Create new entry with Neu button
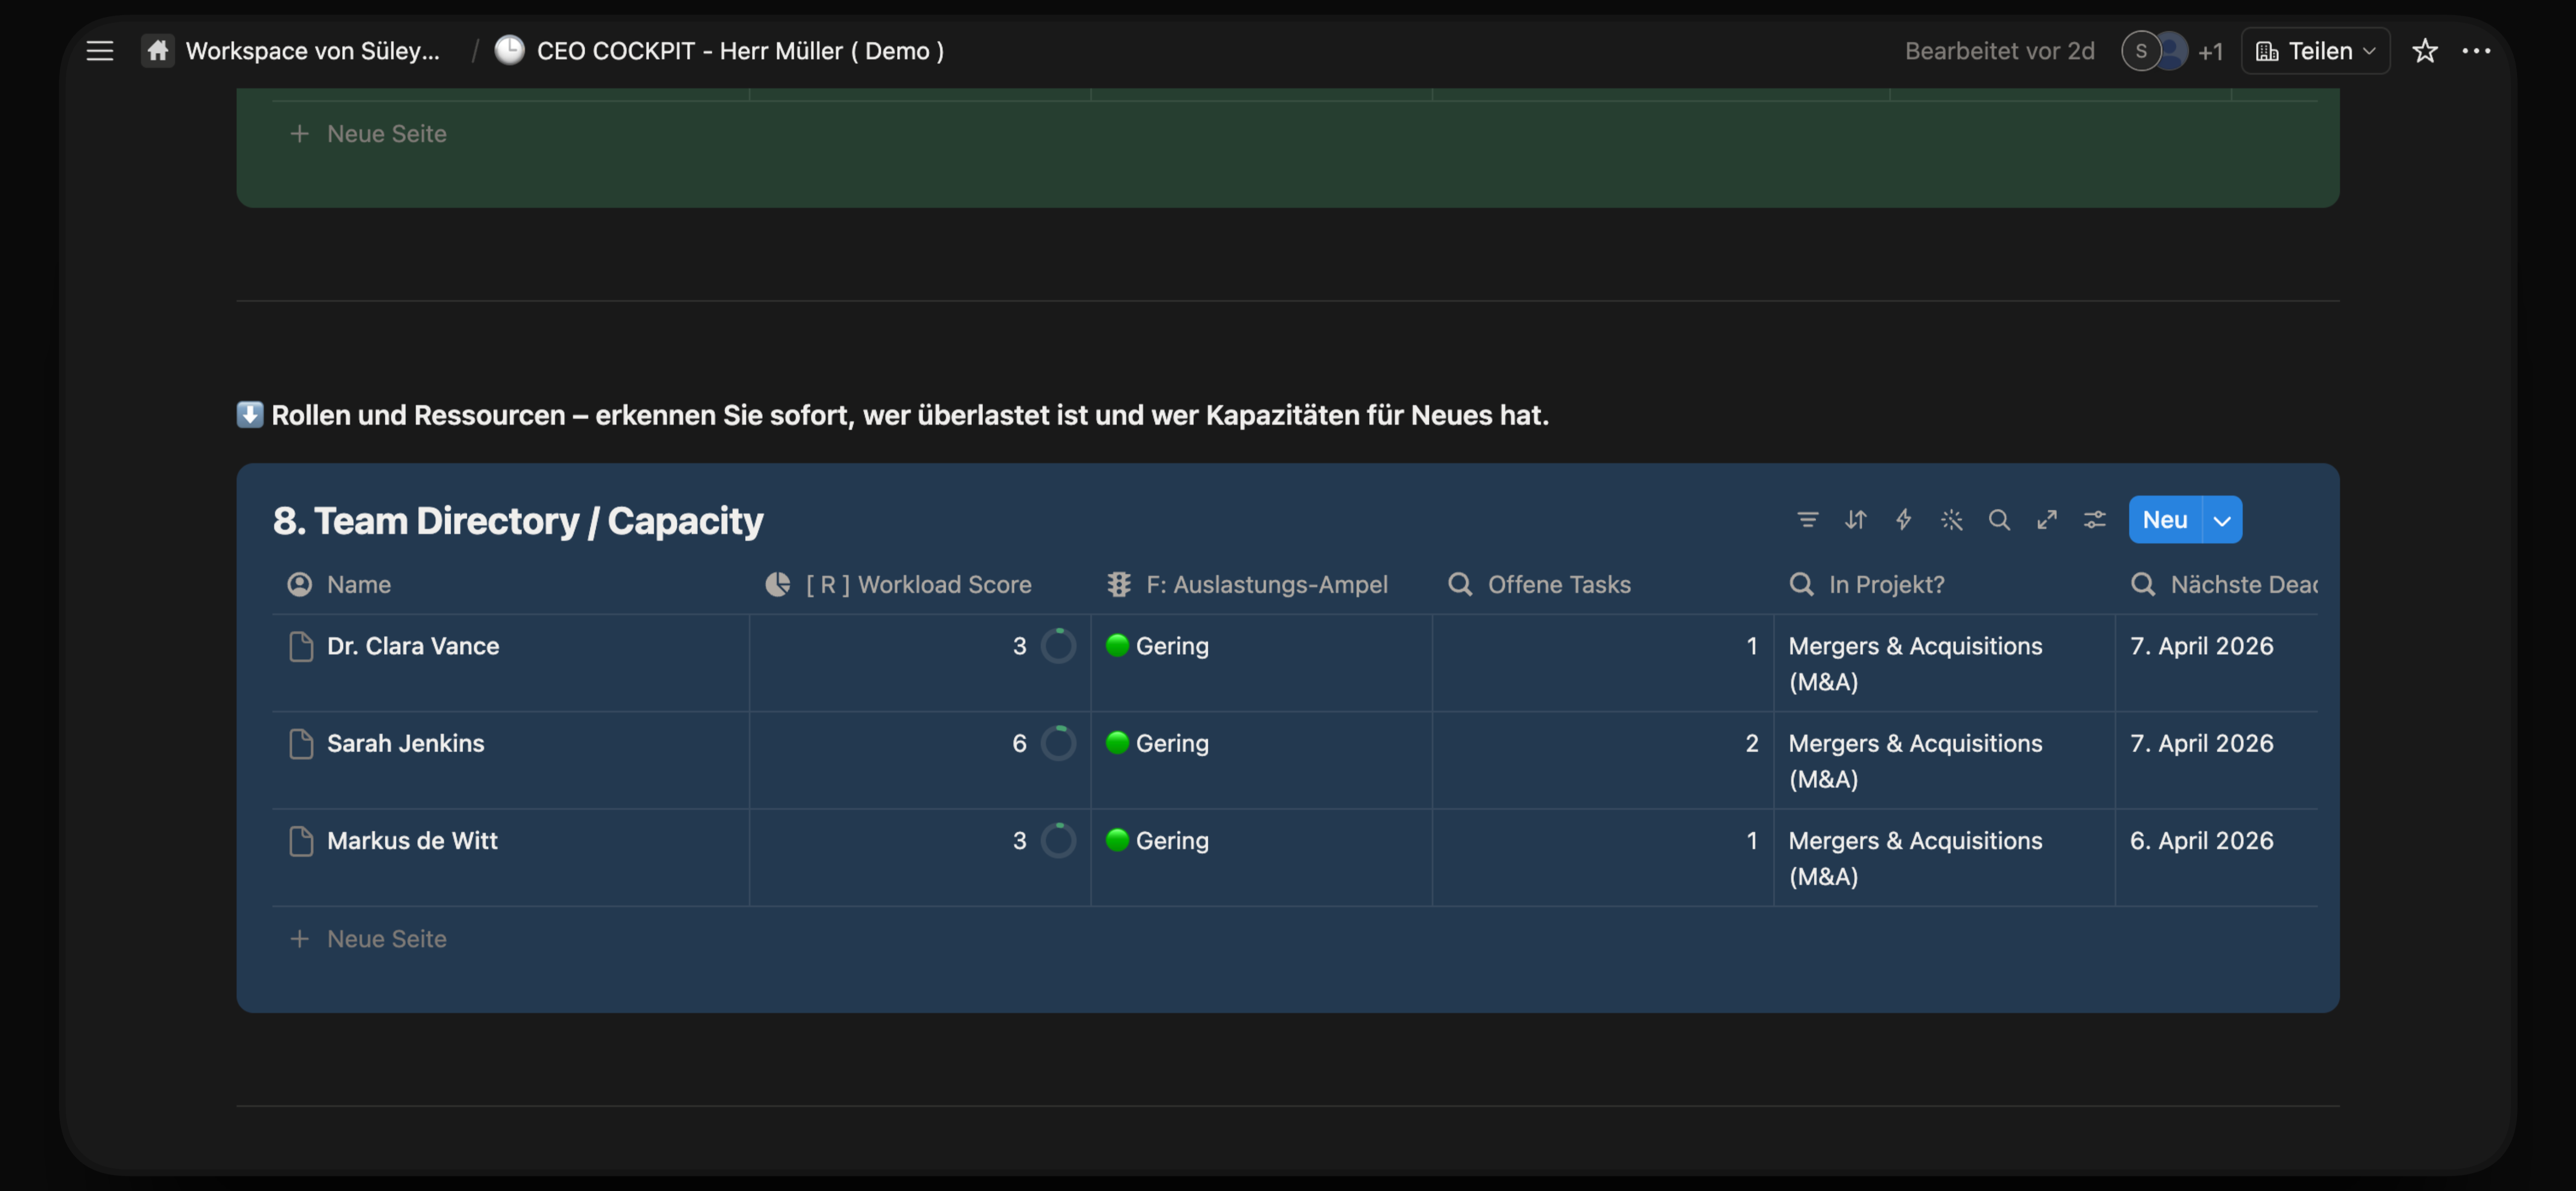 tap(2165, 520)
